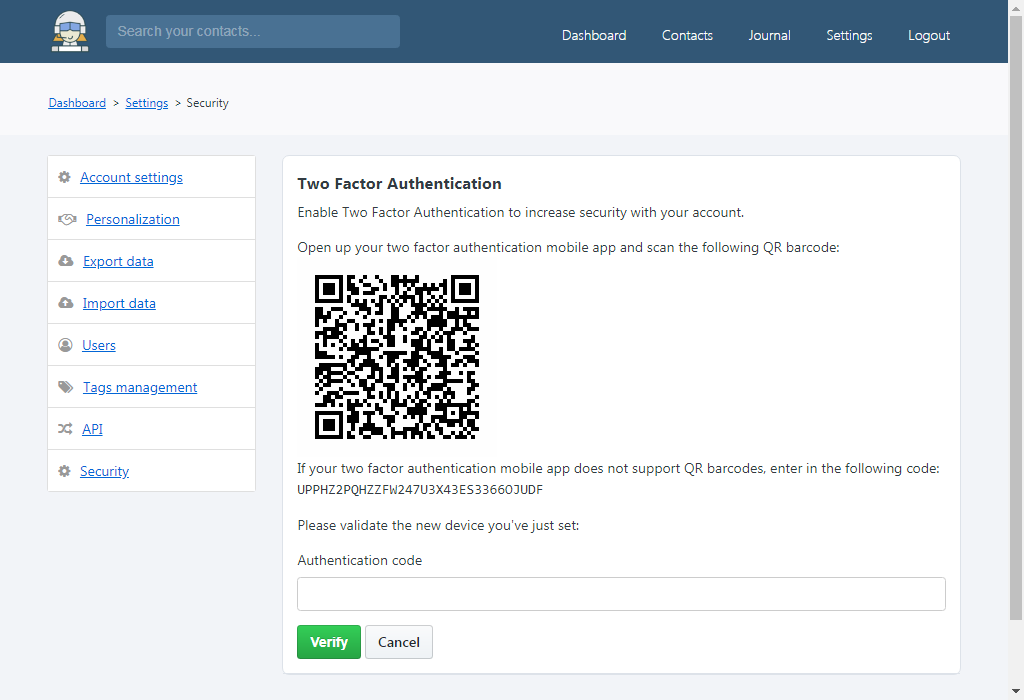
Task: Focus the Search your contacts field
Action: pyautogui.click(x=253, y=31)
